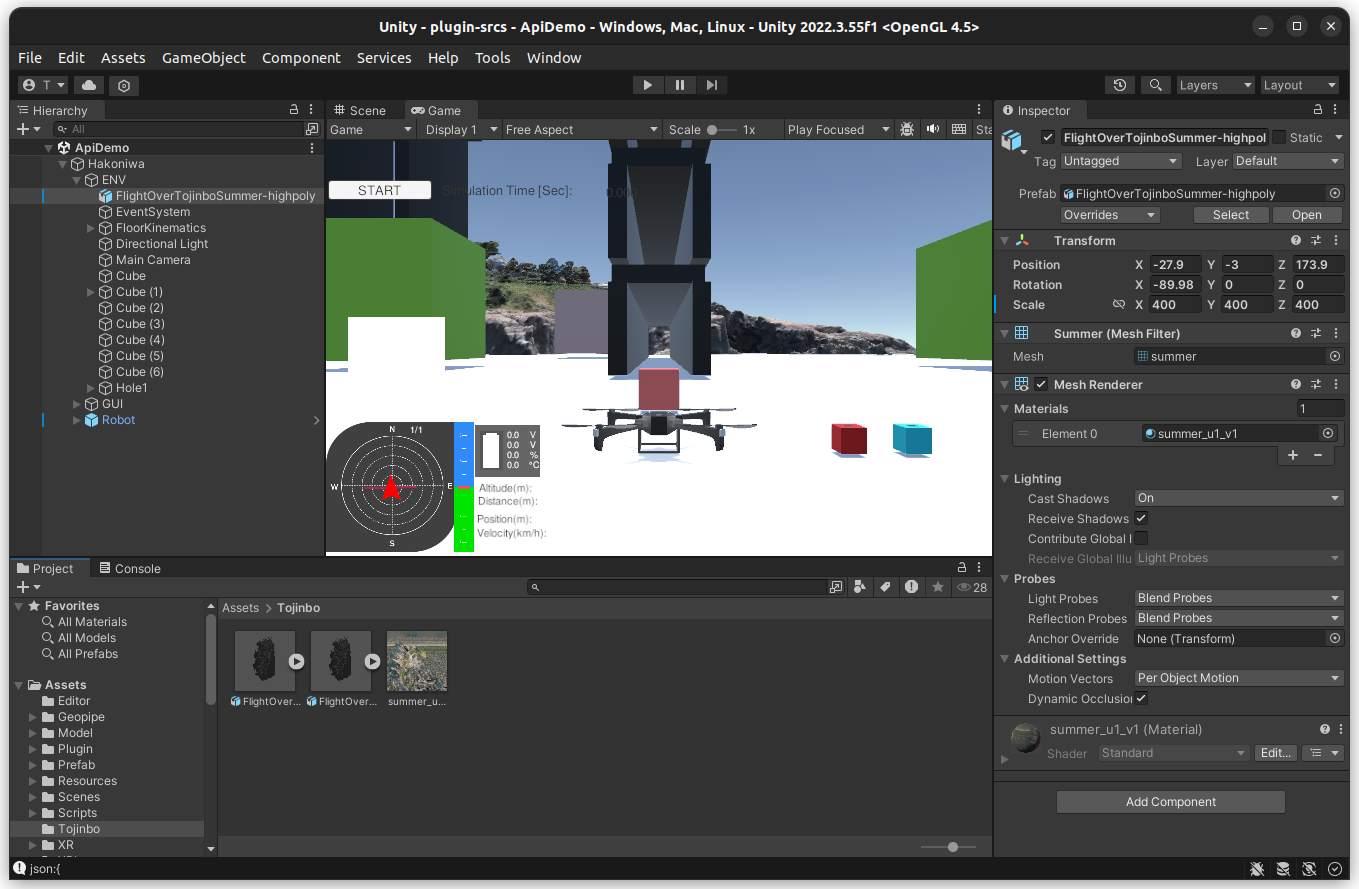The width and height of the screenshot is (1359, 889).
Task: Expand the FloorKinematics hierarchy item
Action: 91,228
